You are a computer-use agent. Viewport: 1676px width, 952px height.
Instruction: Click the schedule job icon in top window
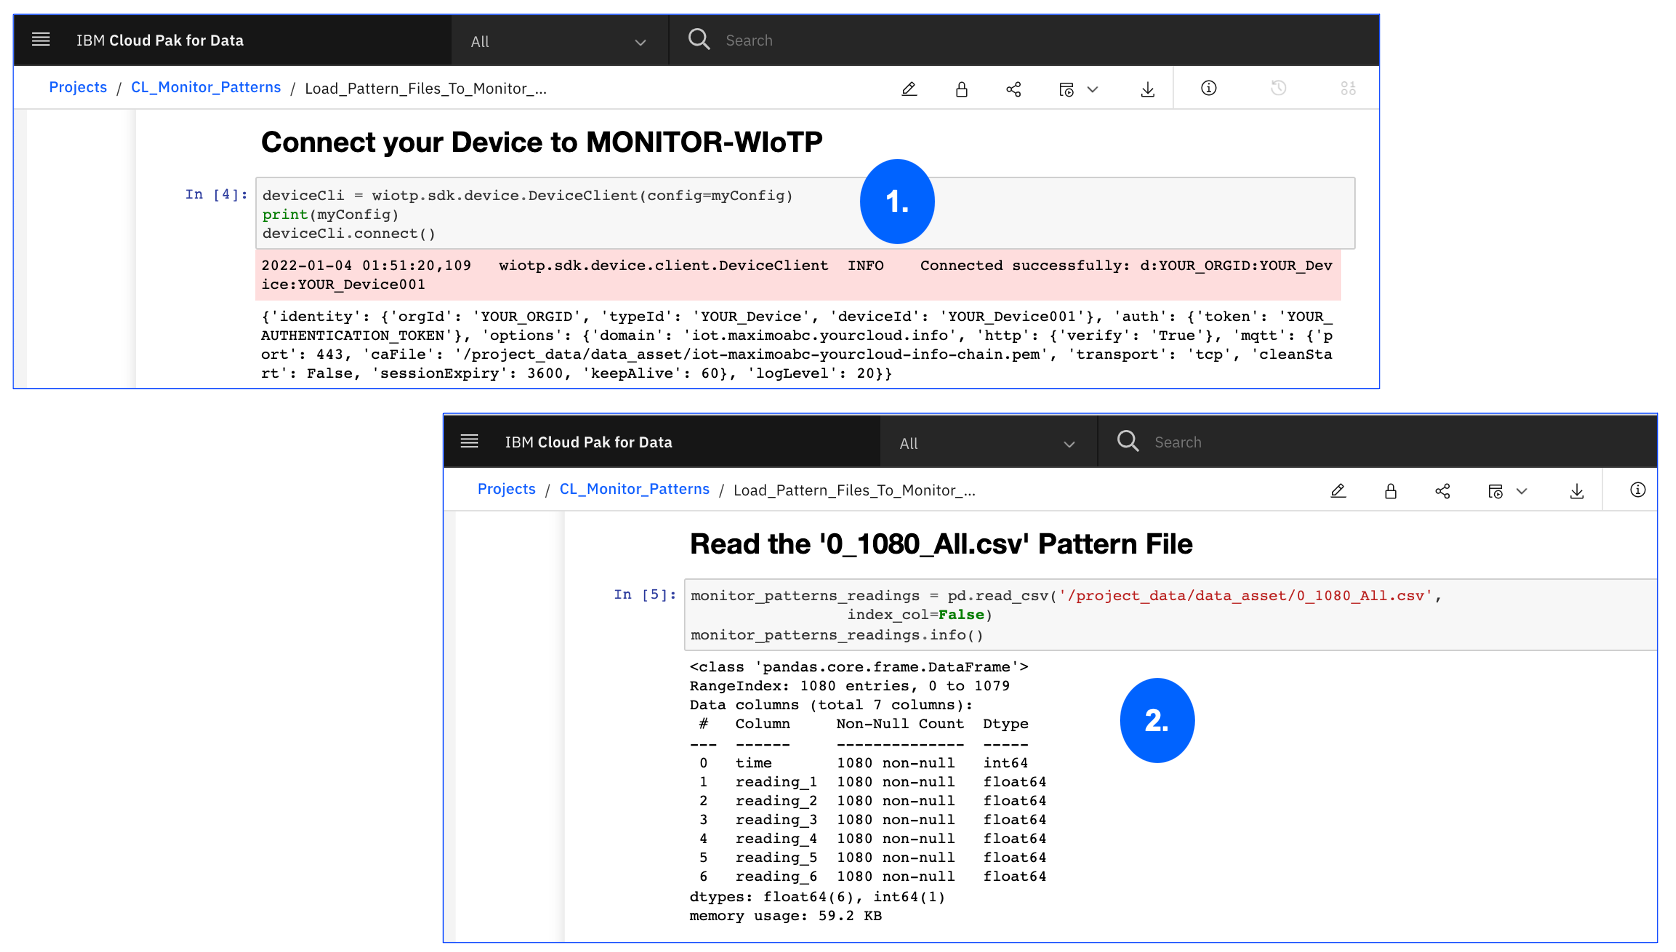[x=1066, y=89]
